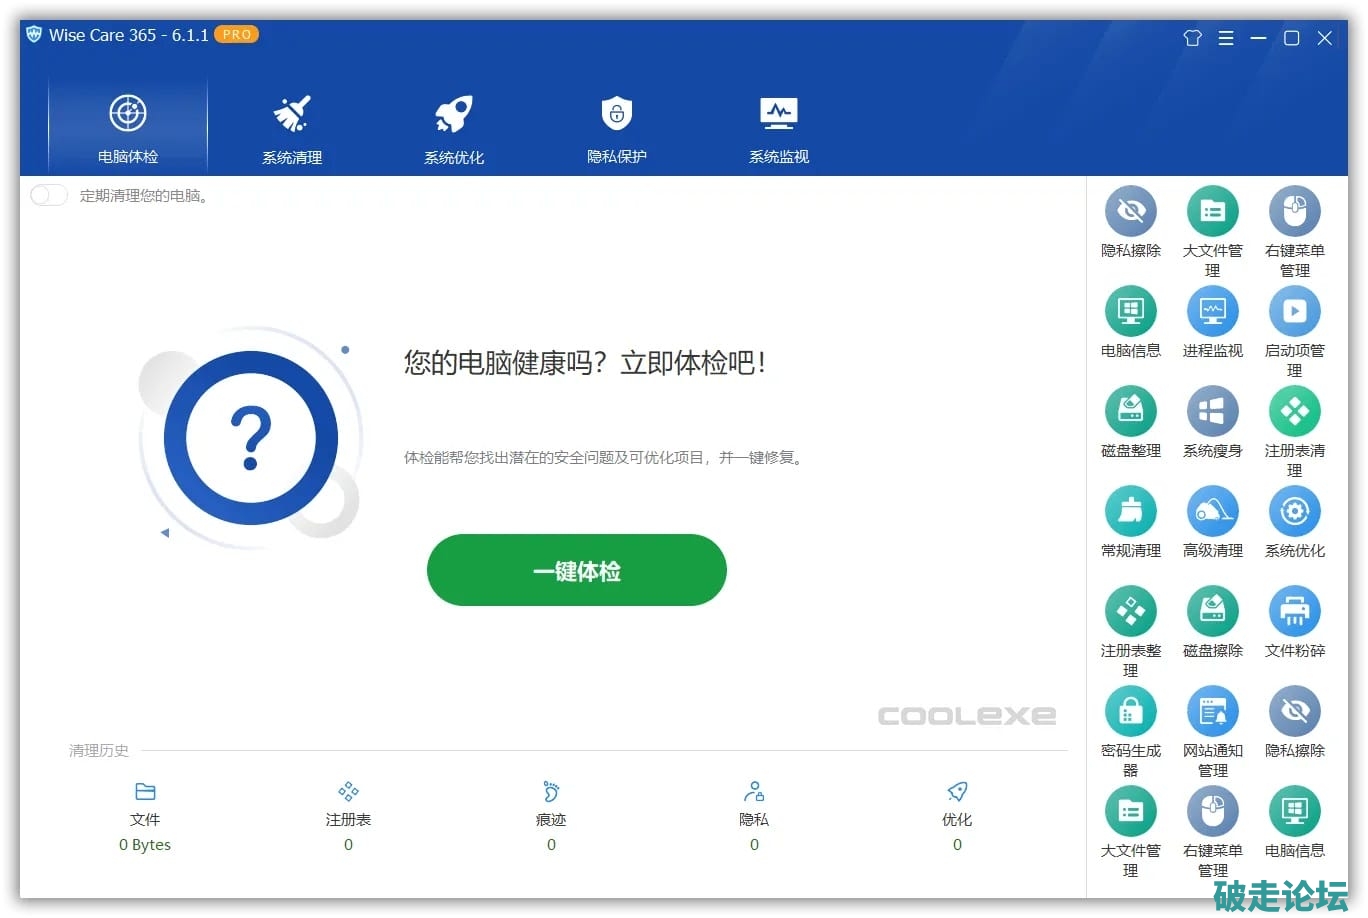Launch the 进程监视 tool
The image size is (1368, 918).
coord(1212,312)
